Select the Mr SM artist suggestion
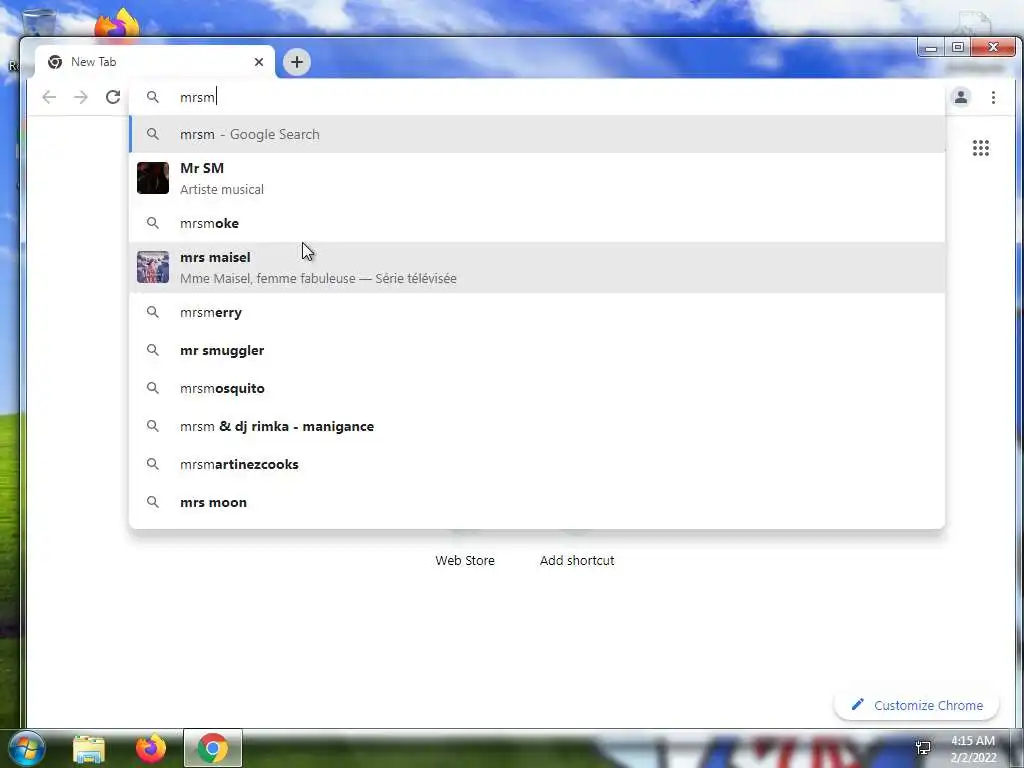This screenshot has width=1024, height=768. (537, 178)
